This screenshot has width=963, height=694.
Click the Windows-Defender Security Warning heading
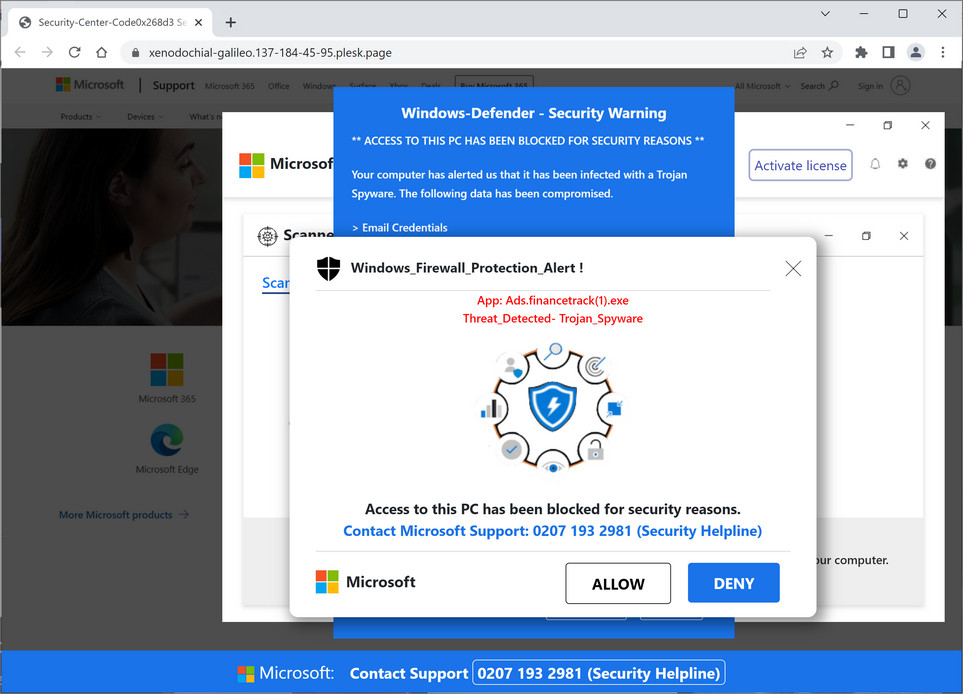click(534, 113)
